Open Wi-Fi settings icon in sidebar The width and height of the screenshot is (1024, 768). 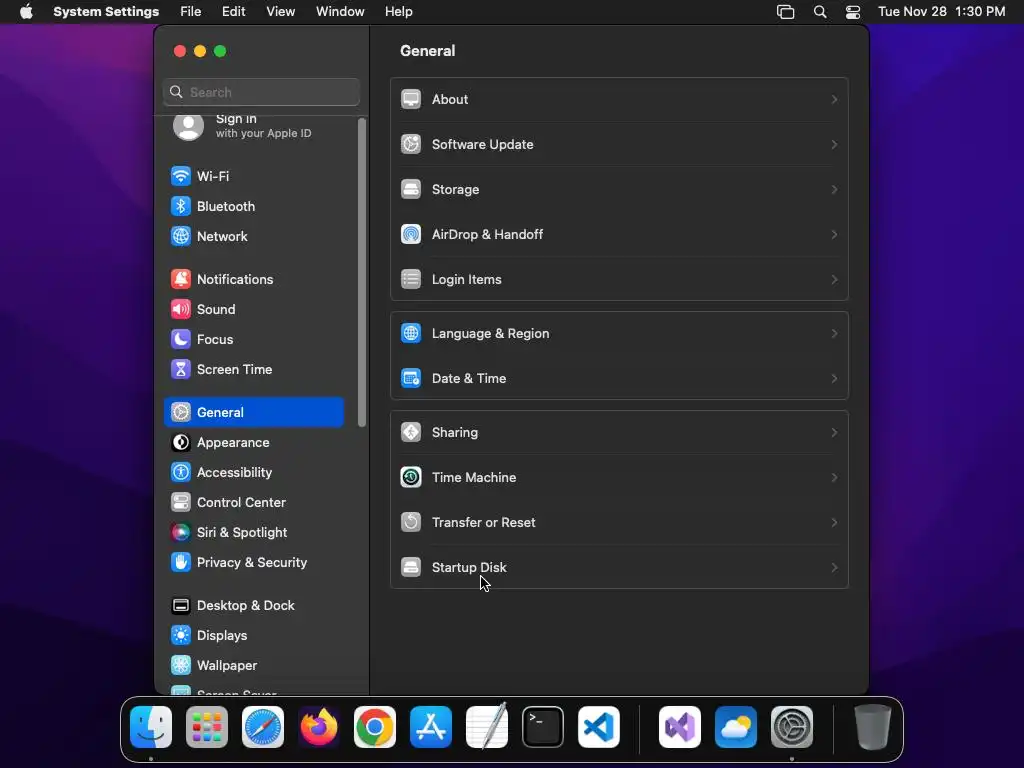(181, 176)
